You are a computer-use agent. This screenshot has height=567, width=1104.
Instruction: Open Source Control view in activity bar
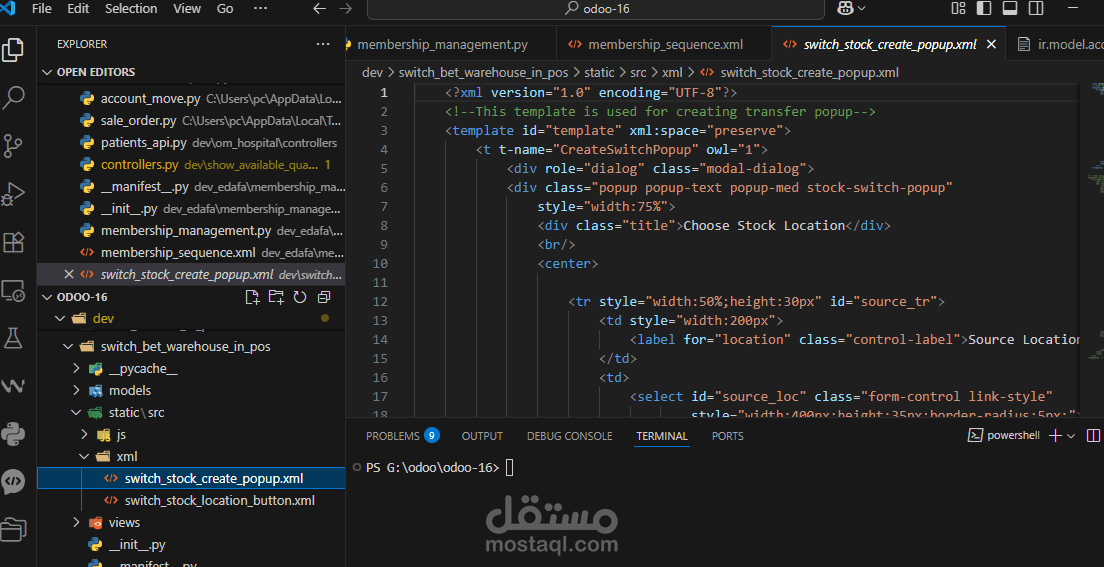13,145
